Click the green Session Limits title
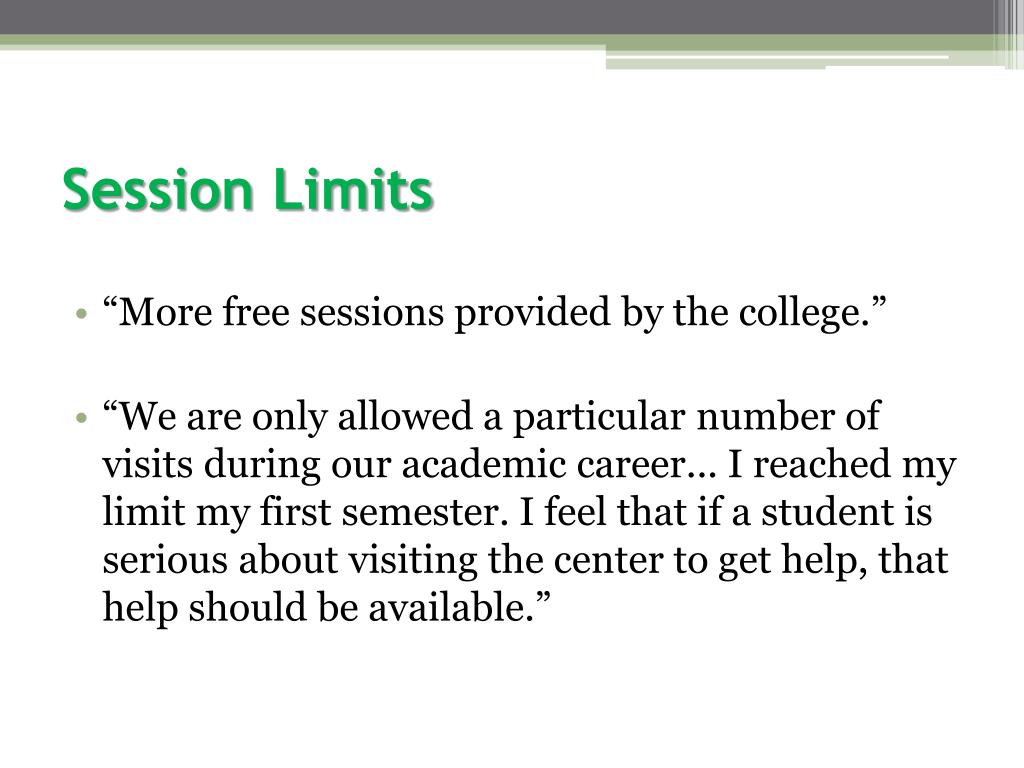The width and height of the screenshot is (1024, 768). pyautogui.click(x=248, y=190)
